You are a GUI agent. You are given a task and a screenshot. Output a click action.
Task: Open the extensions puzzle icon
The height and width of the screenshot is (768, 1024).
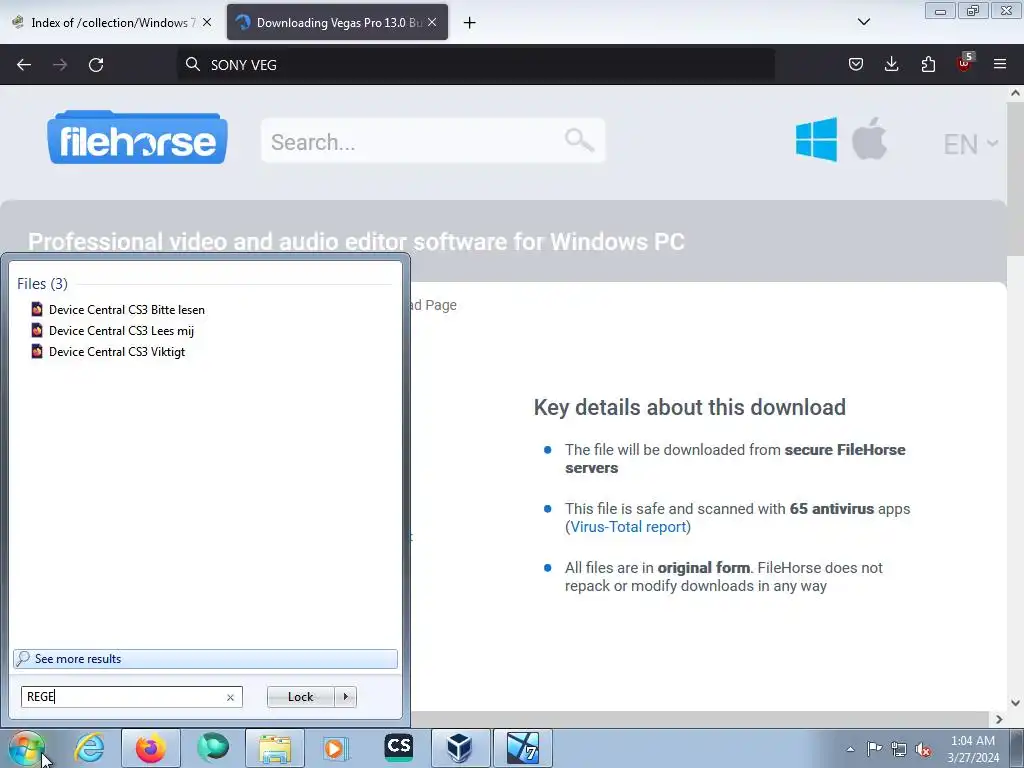[928, 64]
